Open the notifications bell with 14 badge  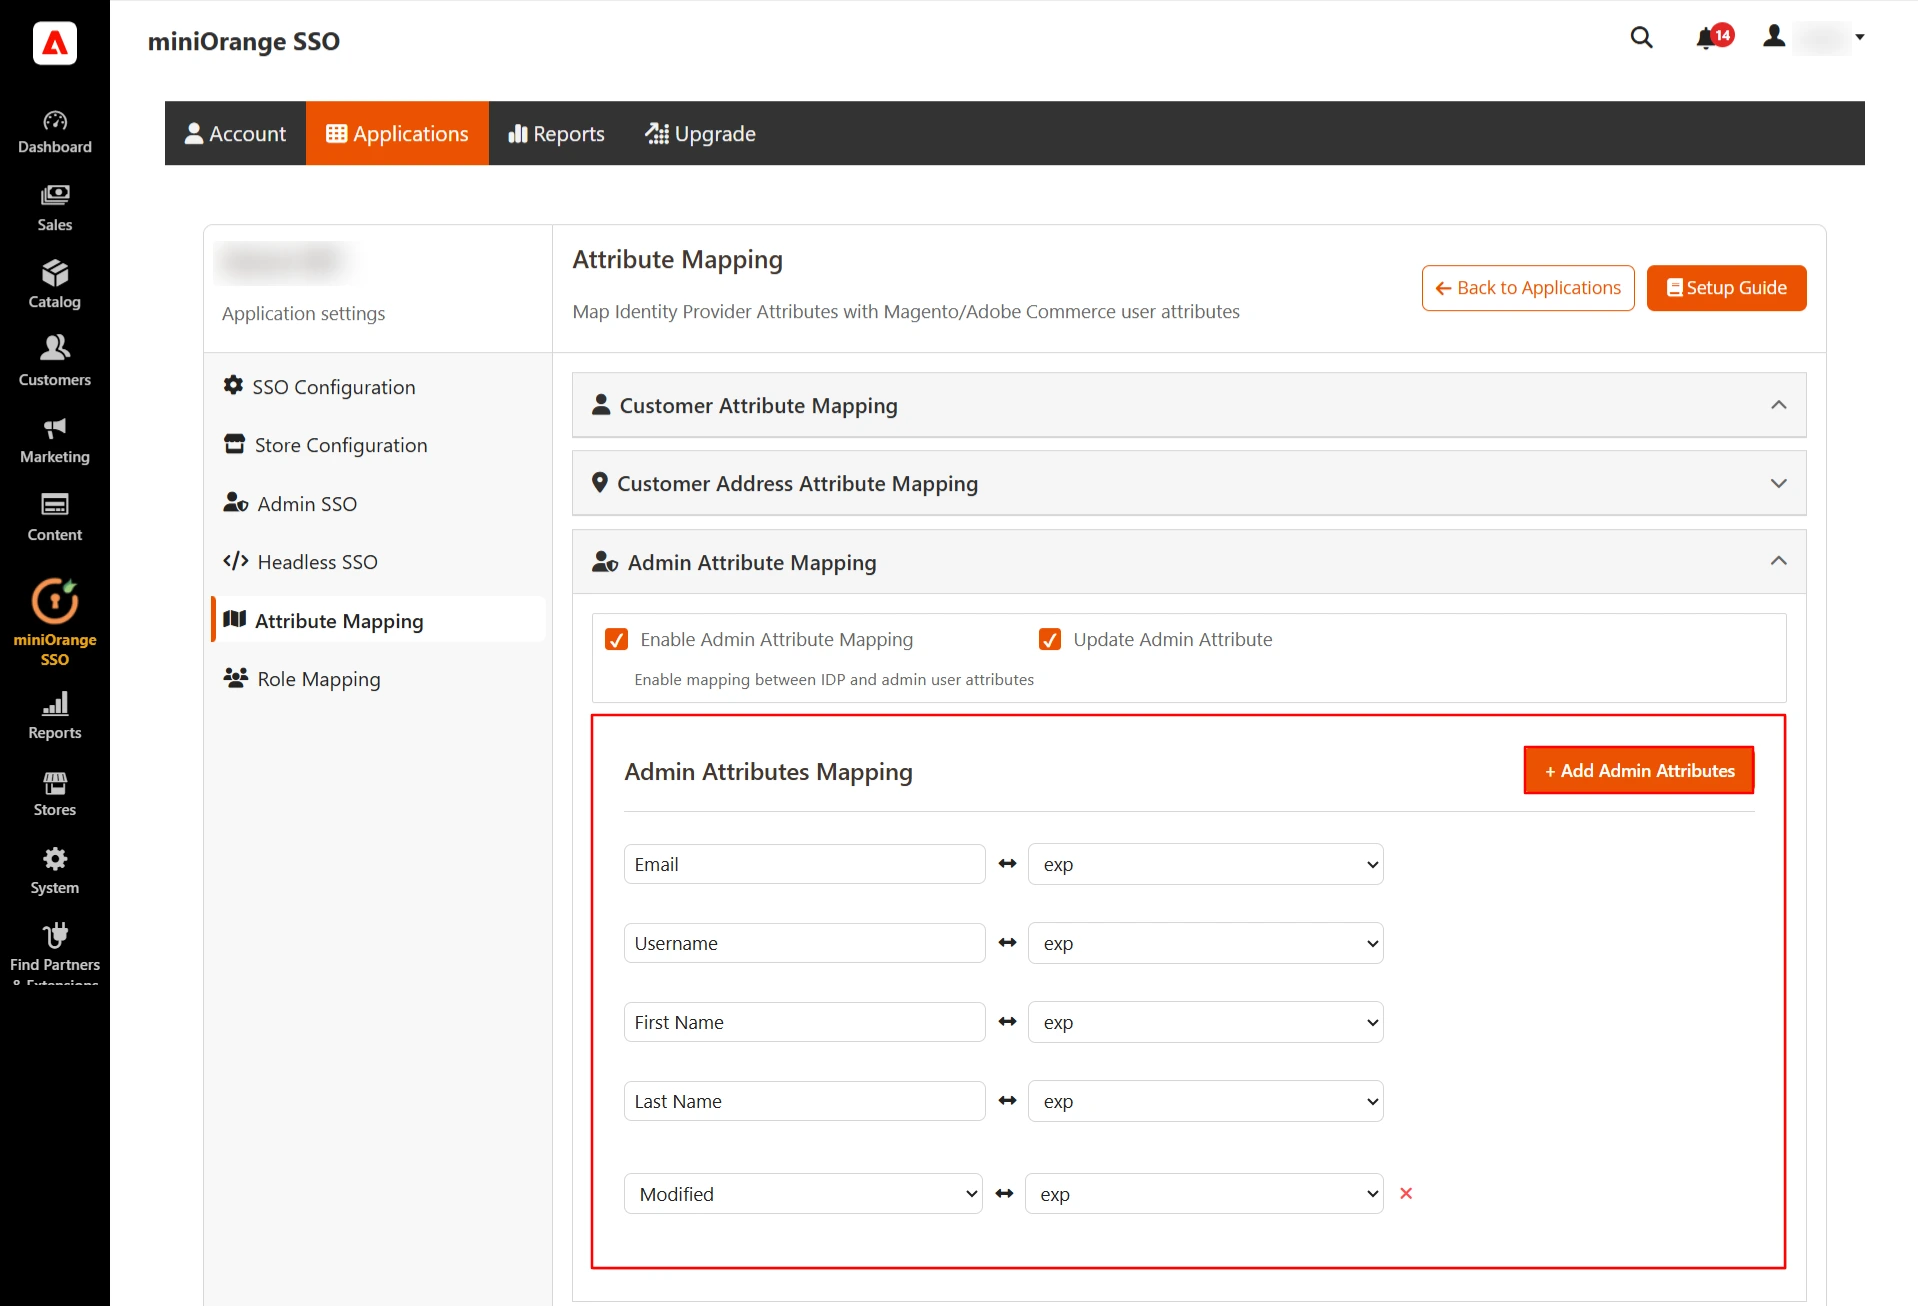pos(1714,38)
